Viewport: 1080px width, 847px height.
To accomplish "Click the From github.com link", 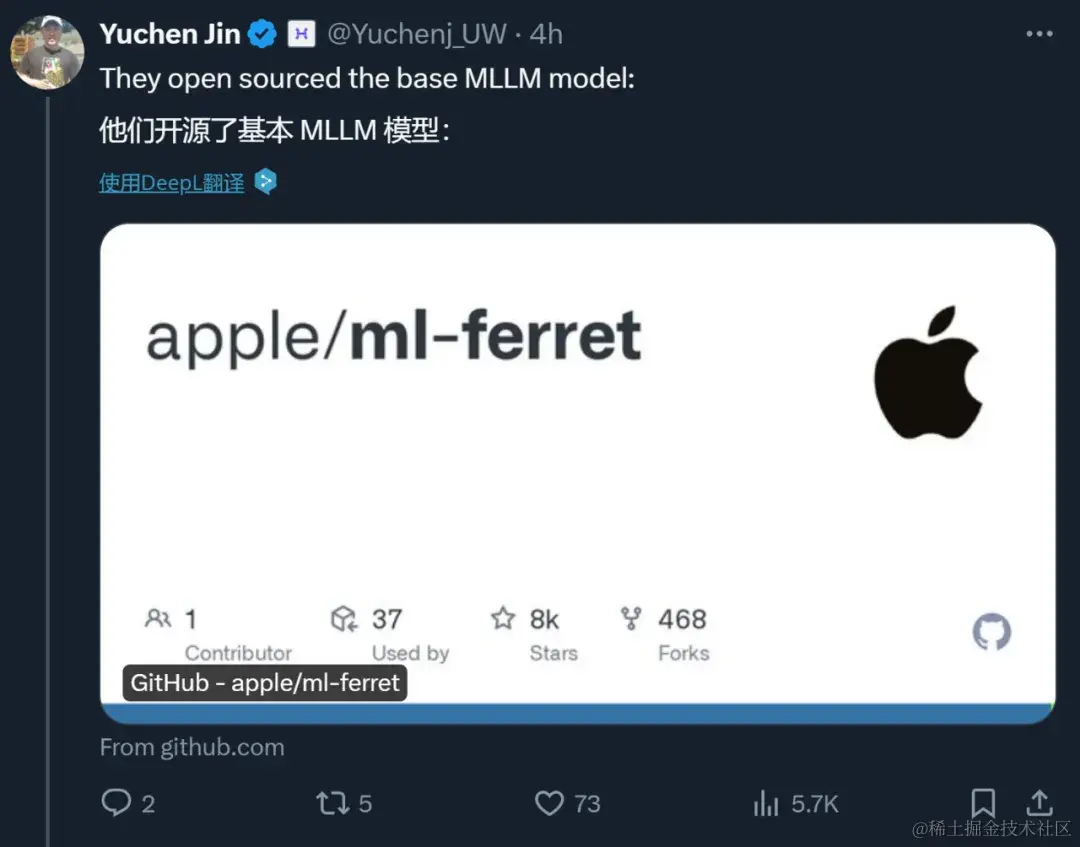I will pyautogui.click(x=192, y=747).
